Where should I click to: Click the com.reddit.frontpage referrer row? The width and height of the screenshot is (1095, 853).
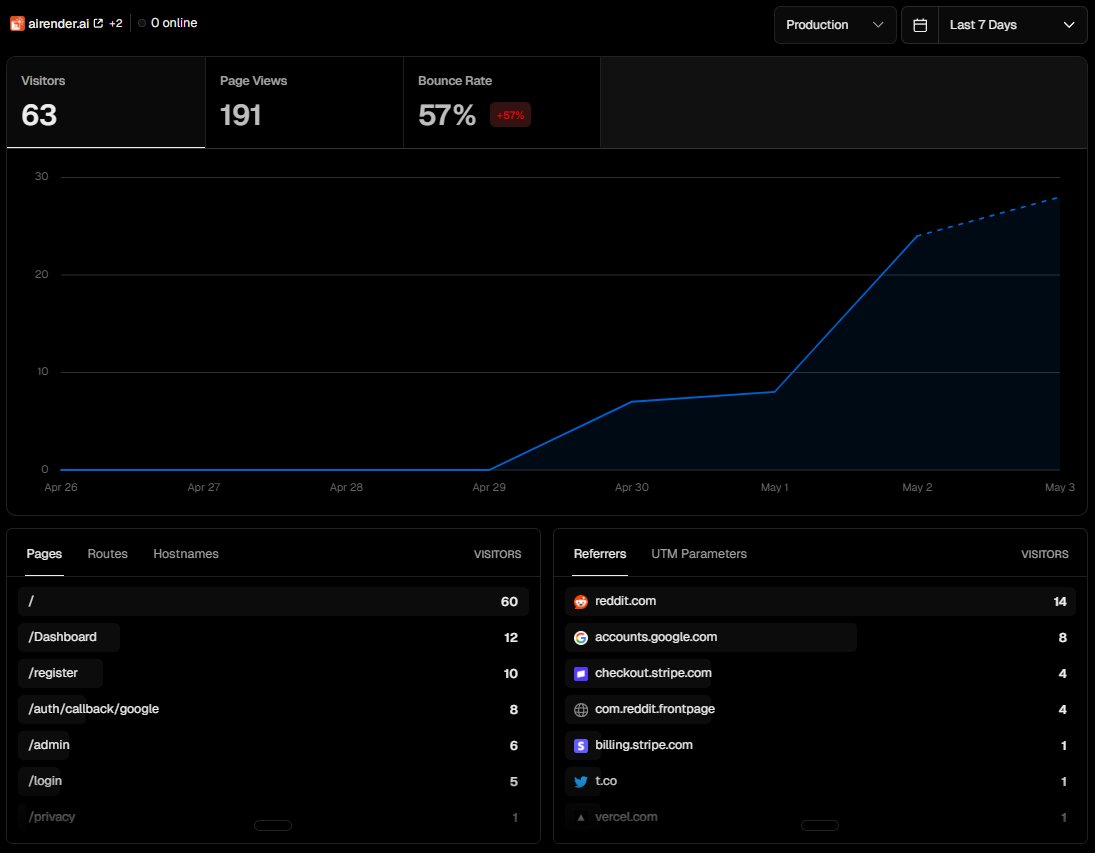tap(820, 709)
